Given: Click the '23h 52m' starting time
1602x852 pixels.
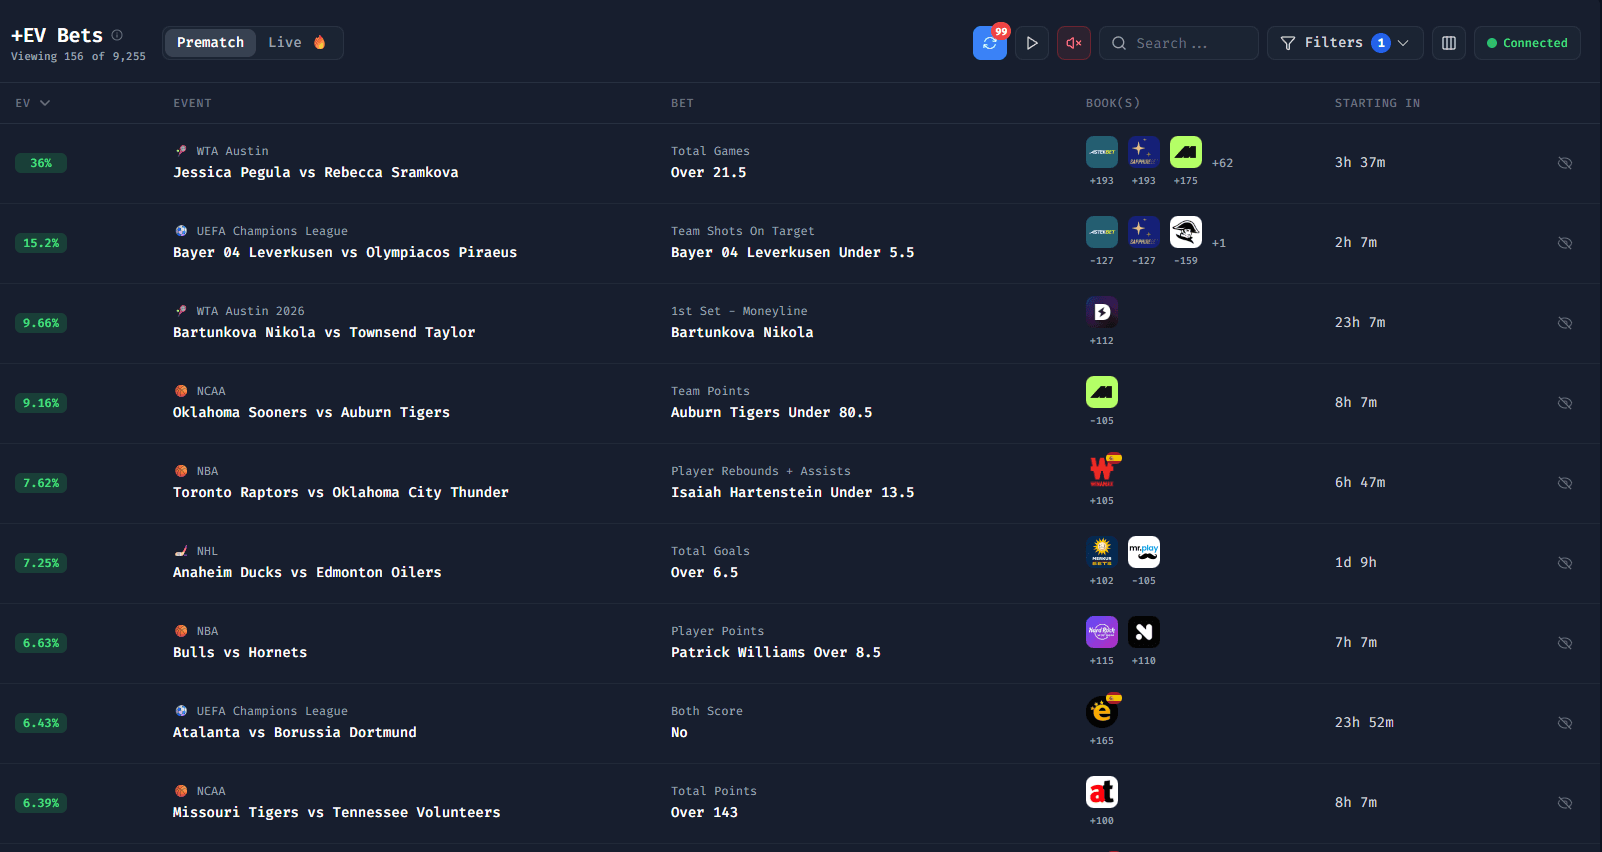Looking at the screenshot, I should pyautogui.click(x=1364, y=722).
